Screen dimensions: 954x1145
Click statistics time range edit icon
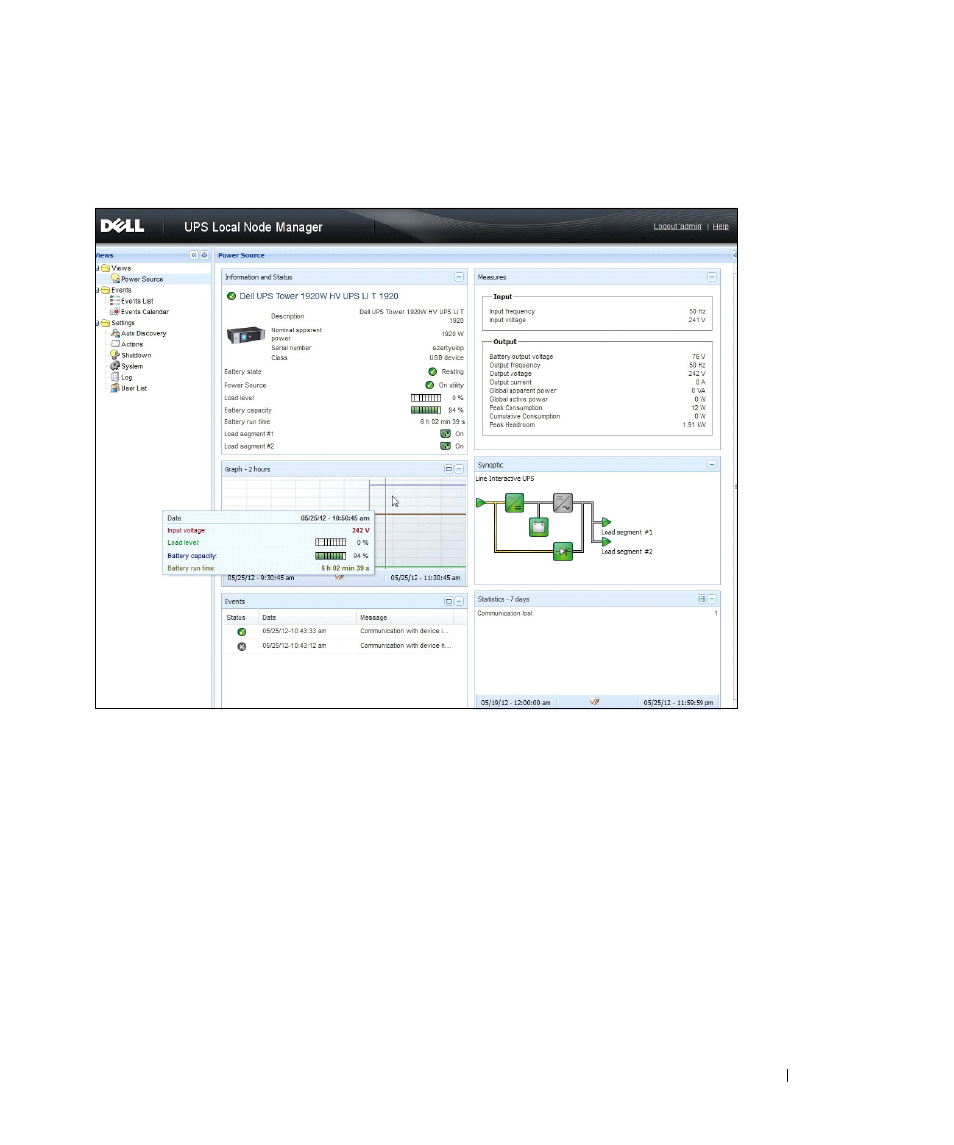click(x=595, y=702)
